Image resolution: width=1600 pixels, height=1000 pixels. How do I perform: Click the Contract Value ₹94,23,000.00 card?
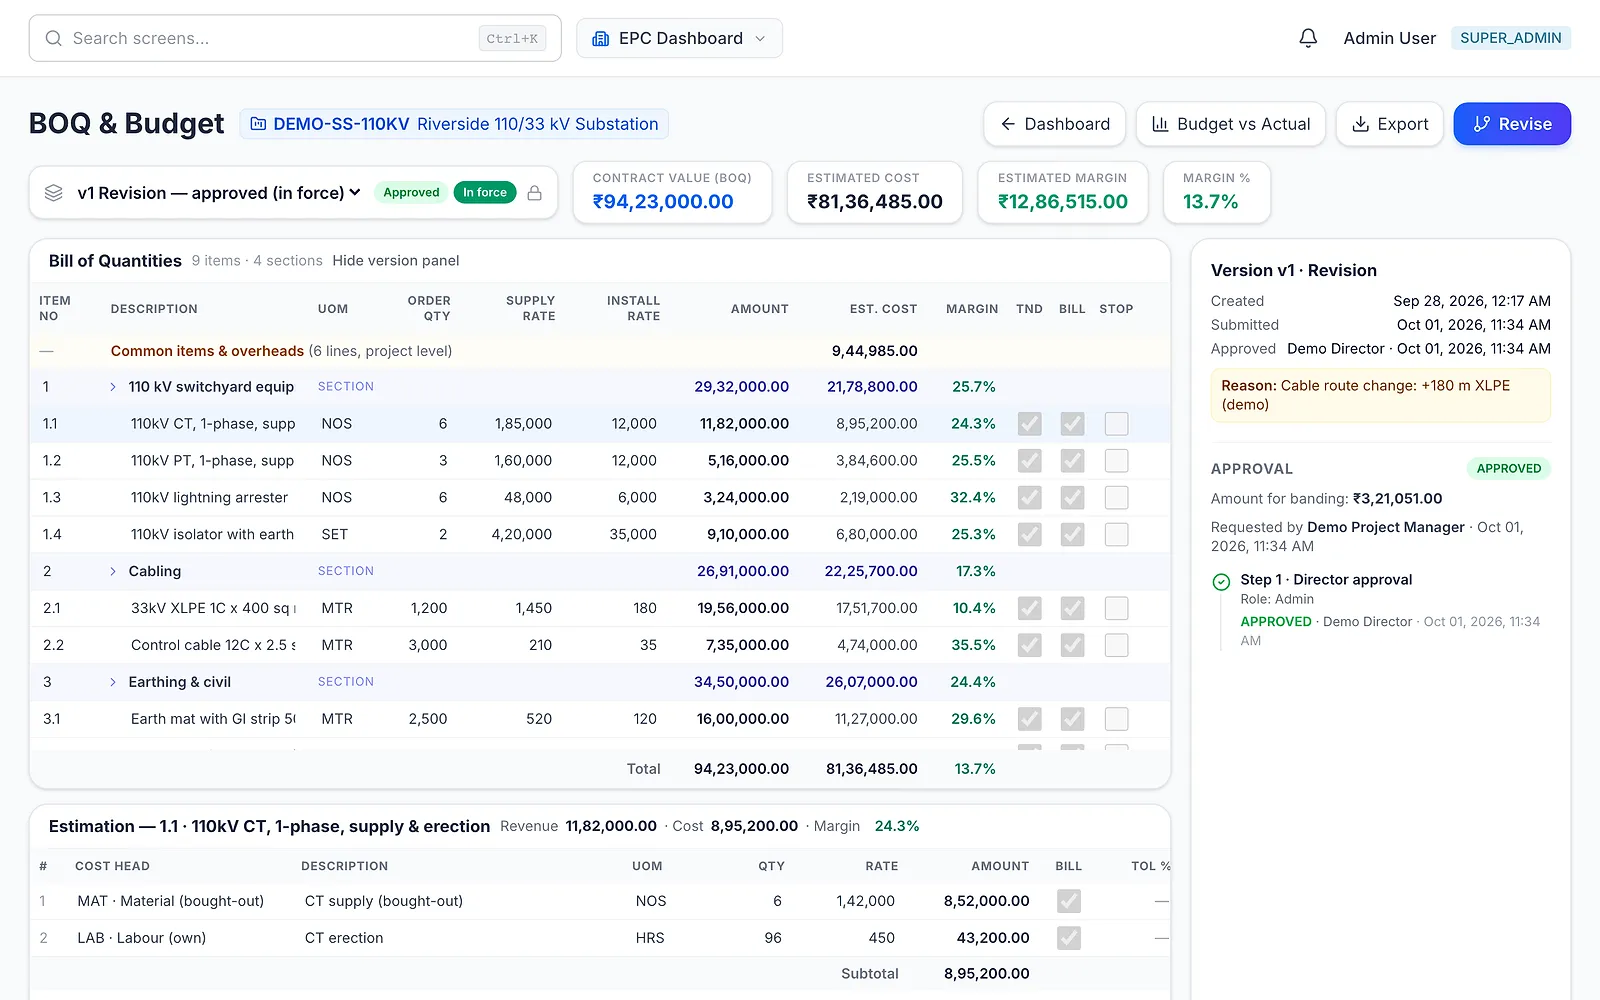coord(672,192)
